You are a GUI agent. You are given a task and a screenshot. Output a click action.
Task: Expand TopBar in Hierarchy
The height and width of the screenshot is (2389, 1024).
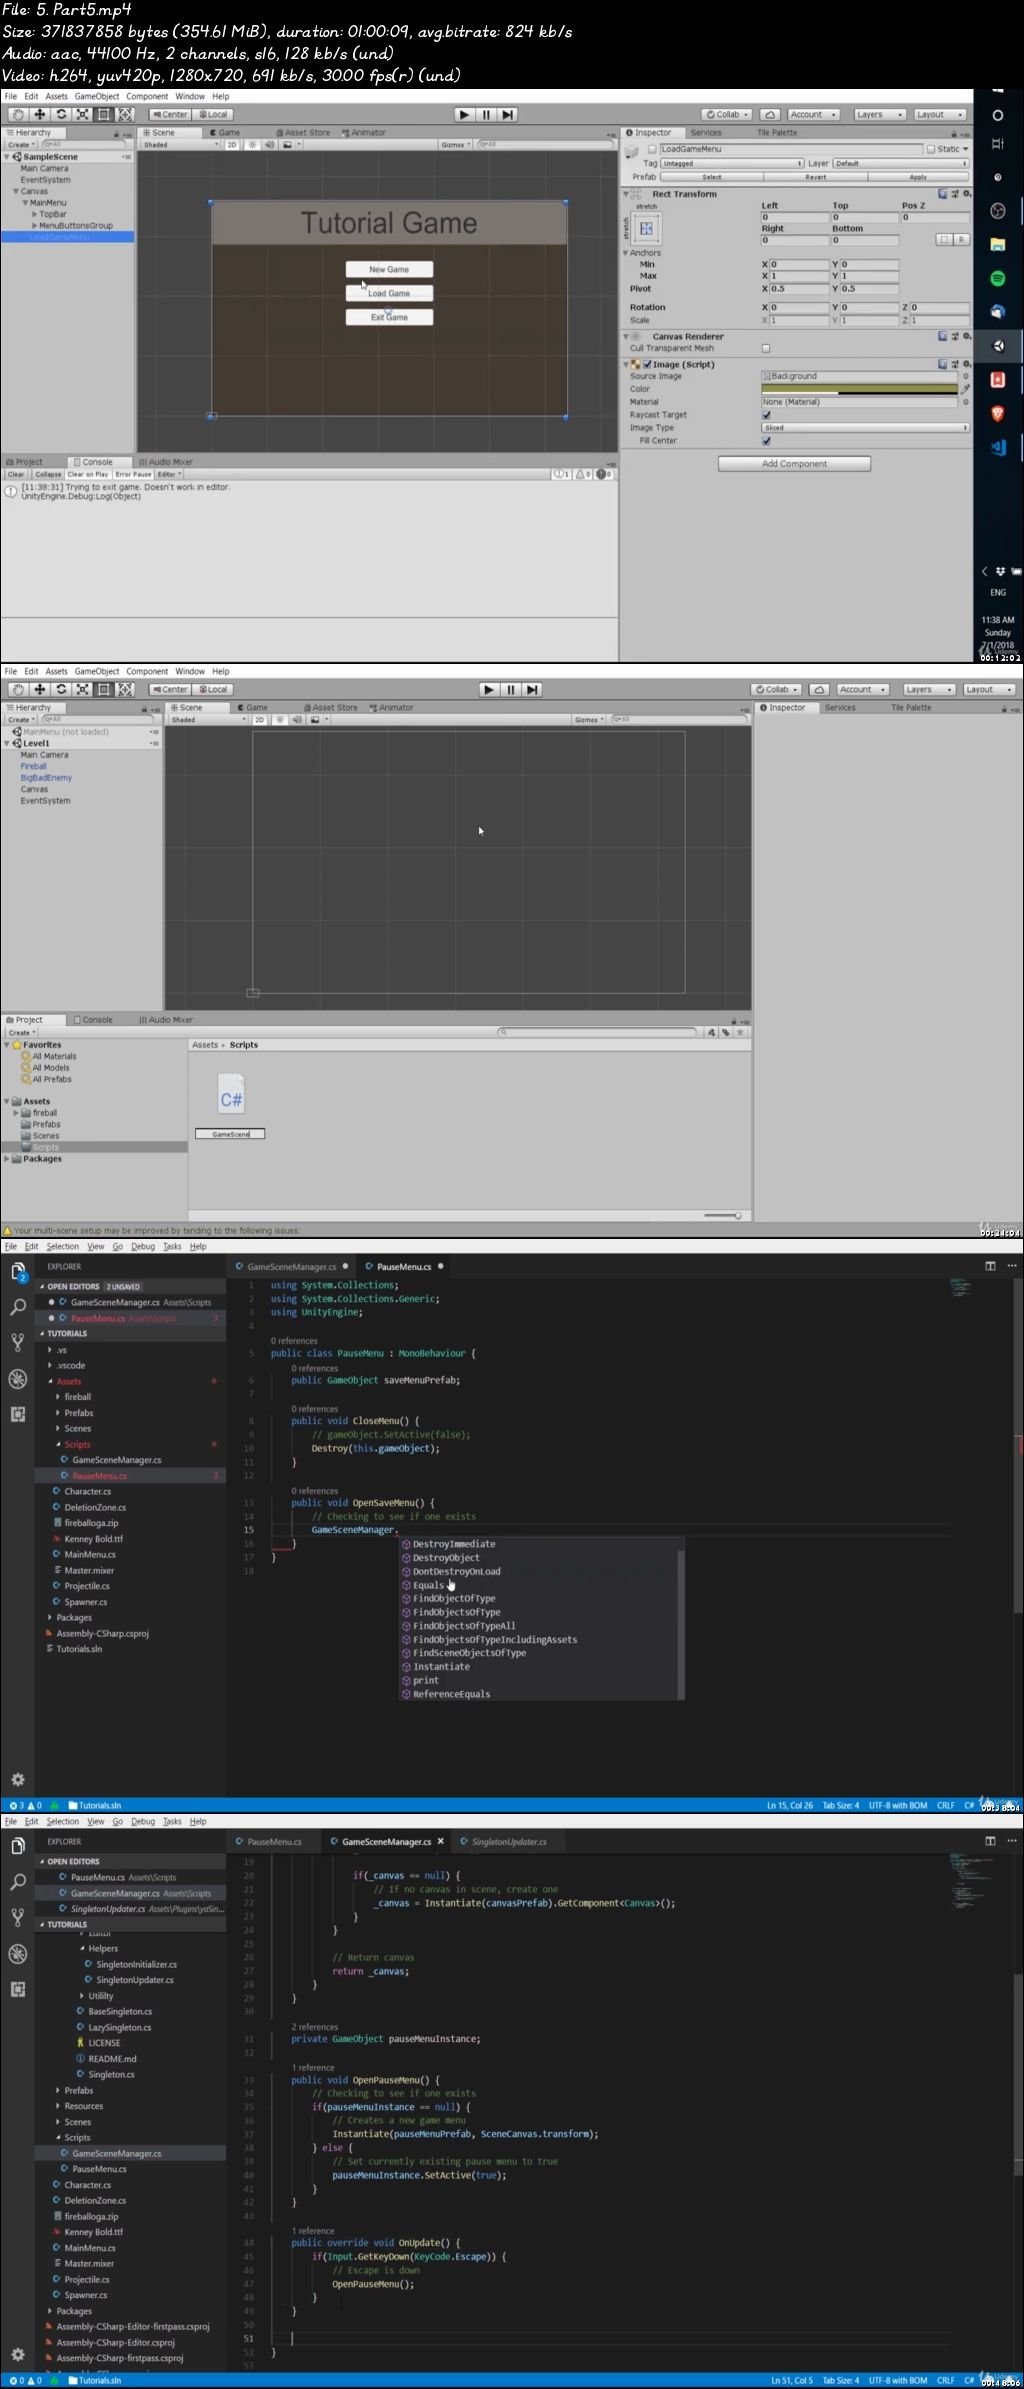[x=34, y=214]
